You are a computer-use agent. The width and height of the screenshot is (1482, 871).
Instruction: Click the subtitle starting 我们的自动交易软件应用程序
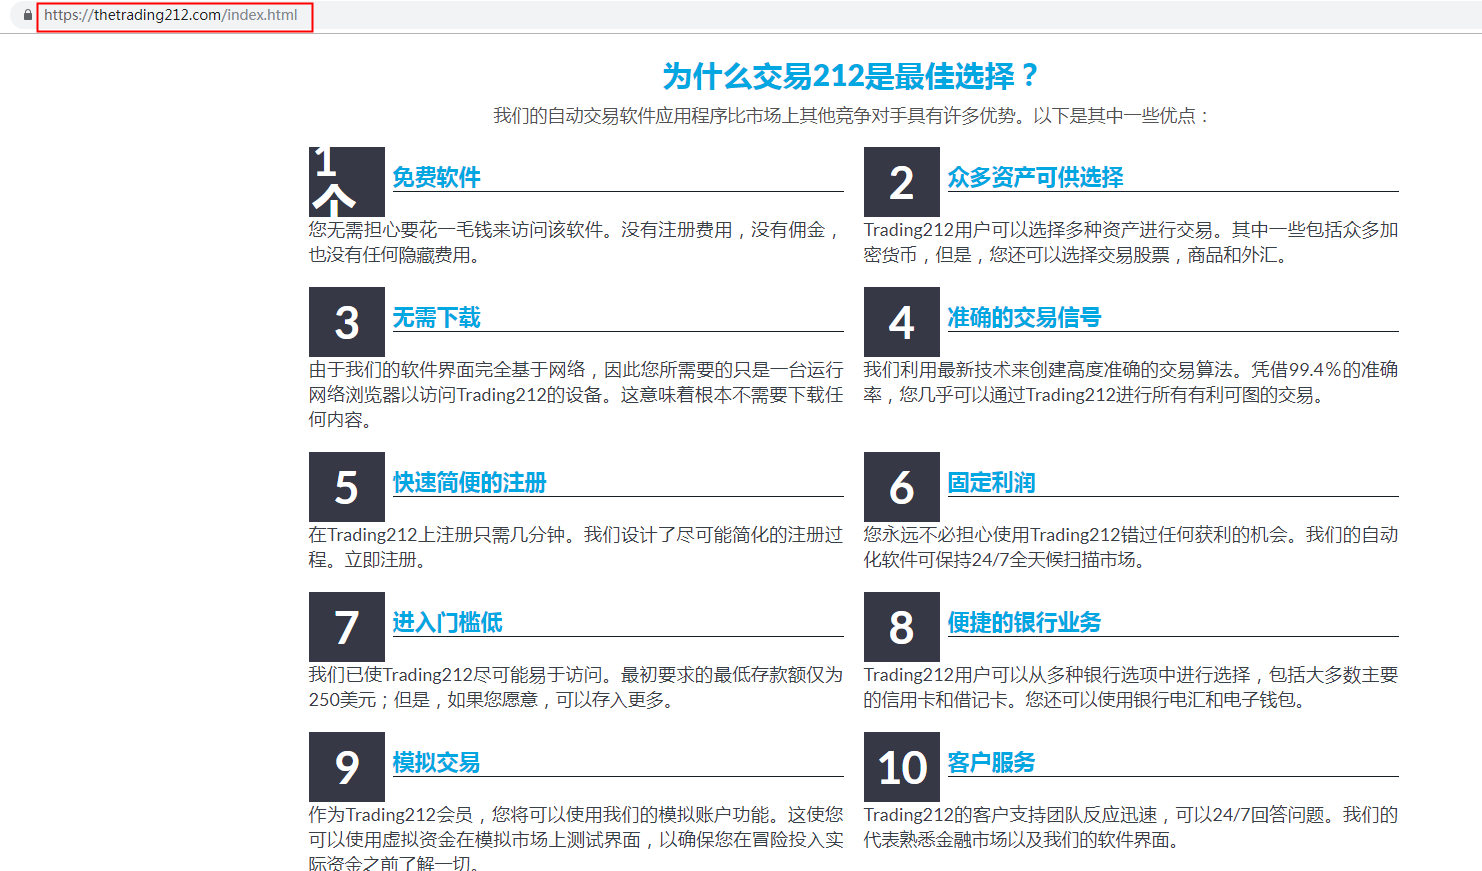point(852,116)
